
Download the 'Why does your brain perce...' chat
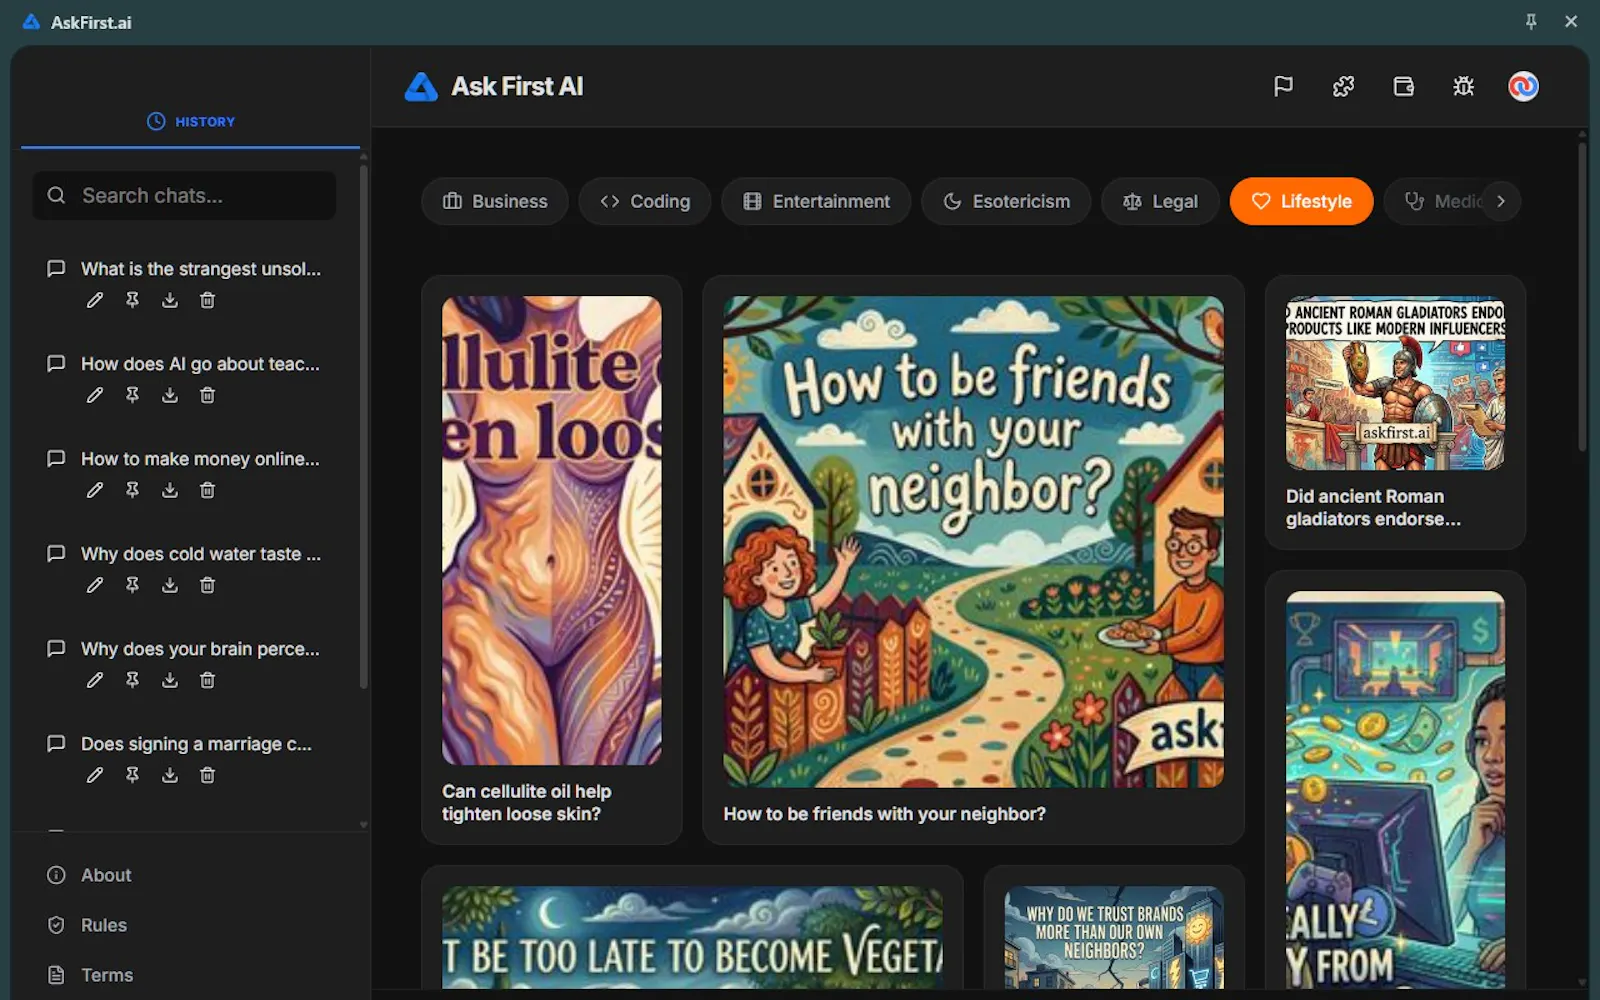point(170,680)
